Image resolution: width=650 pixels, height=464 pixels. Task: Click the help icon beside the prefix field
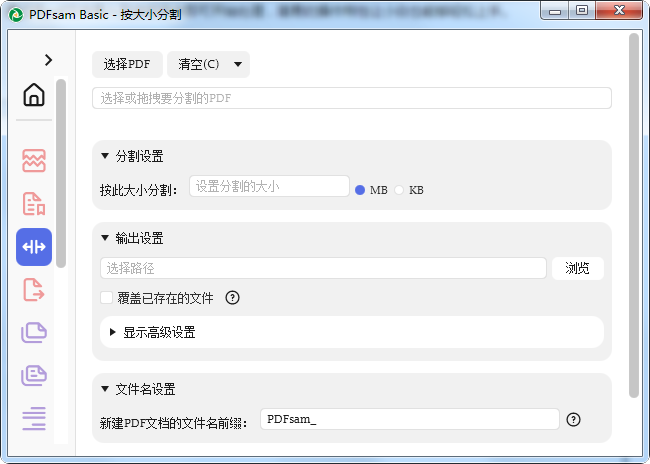pos(573,420)
